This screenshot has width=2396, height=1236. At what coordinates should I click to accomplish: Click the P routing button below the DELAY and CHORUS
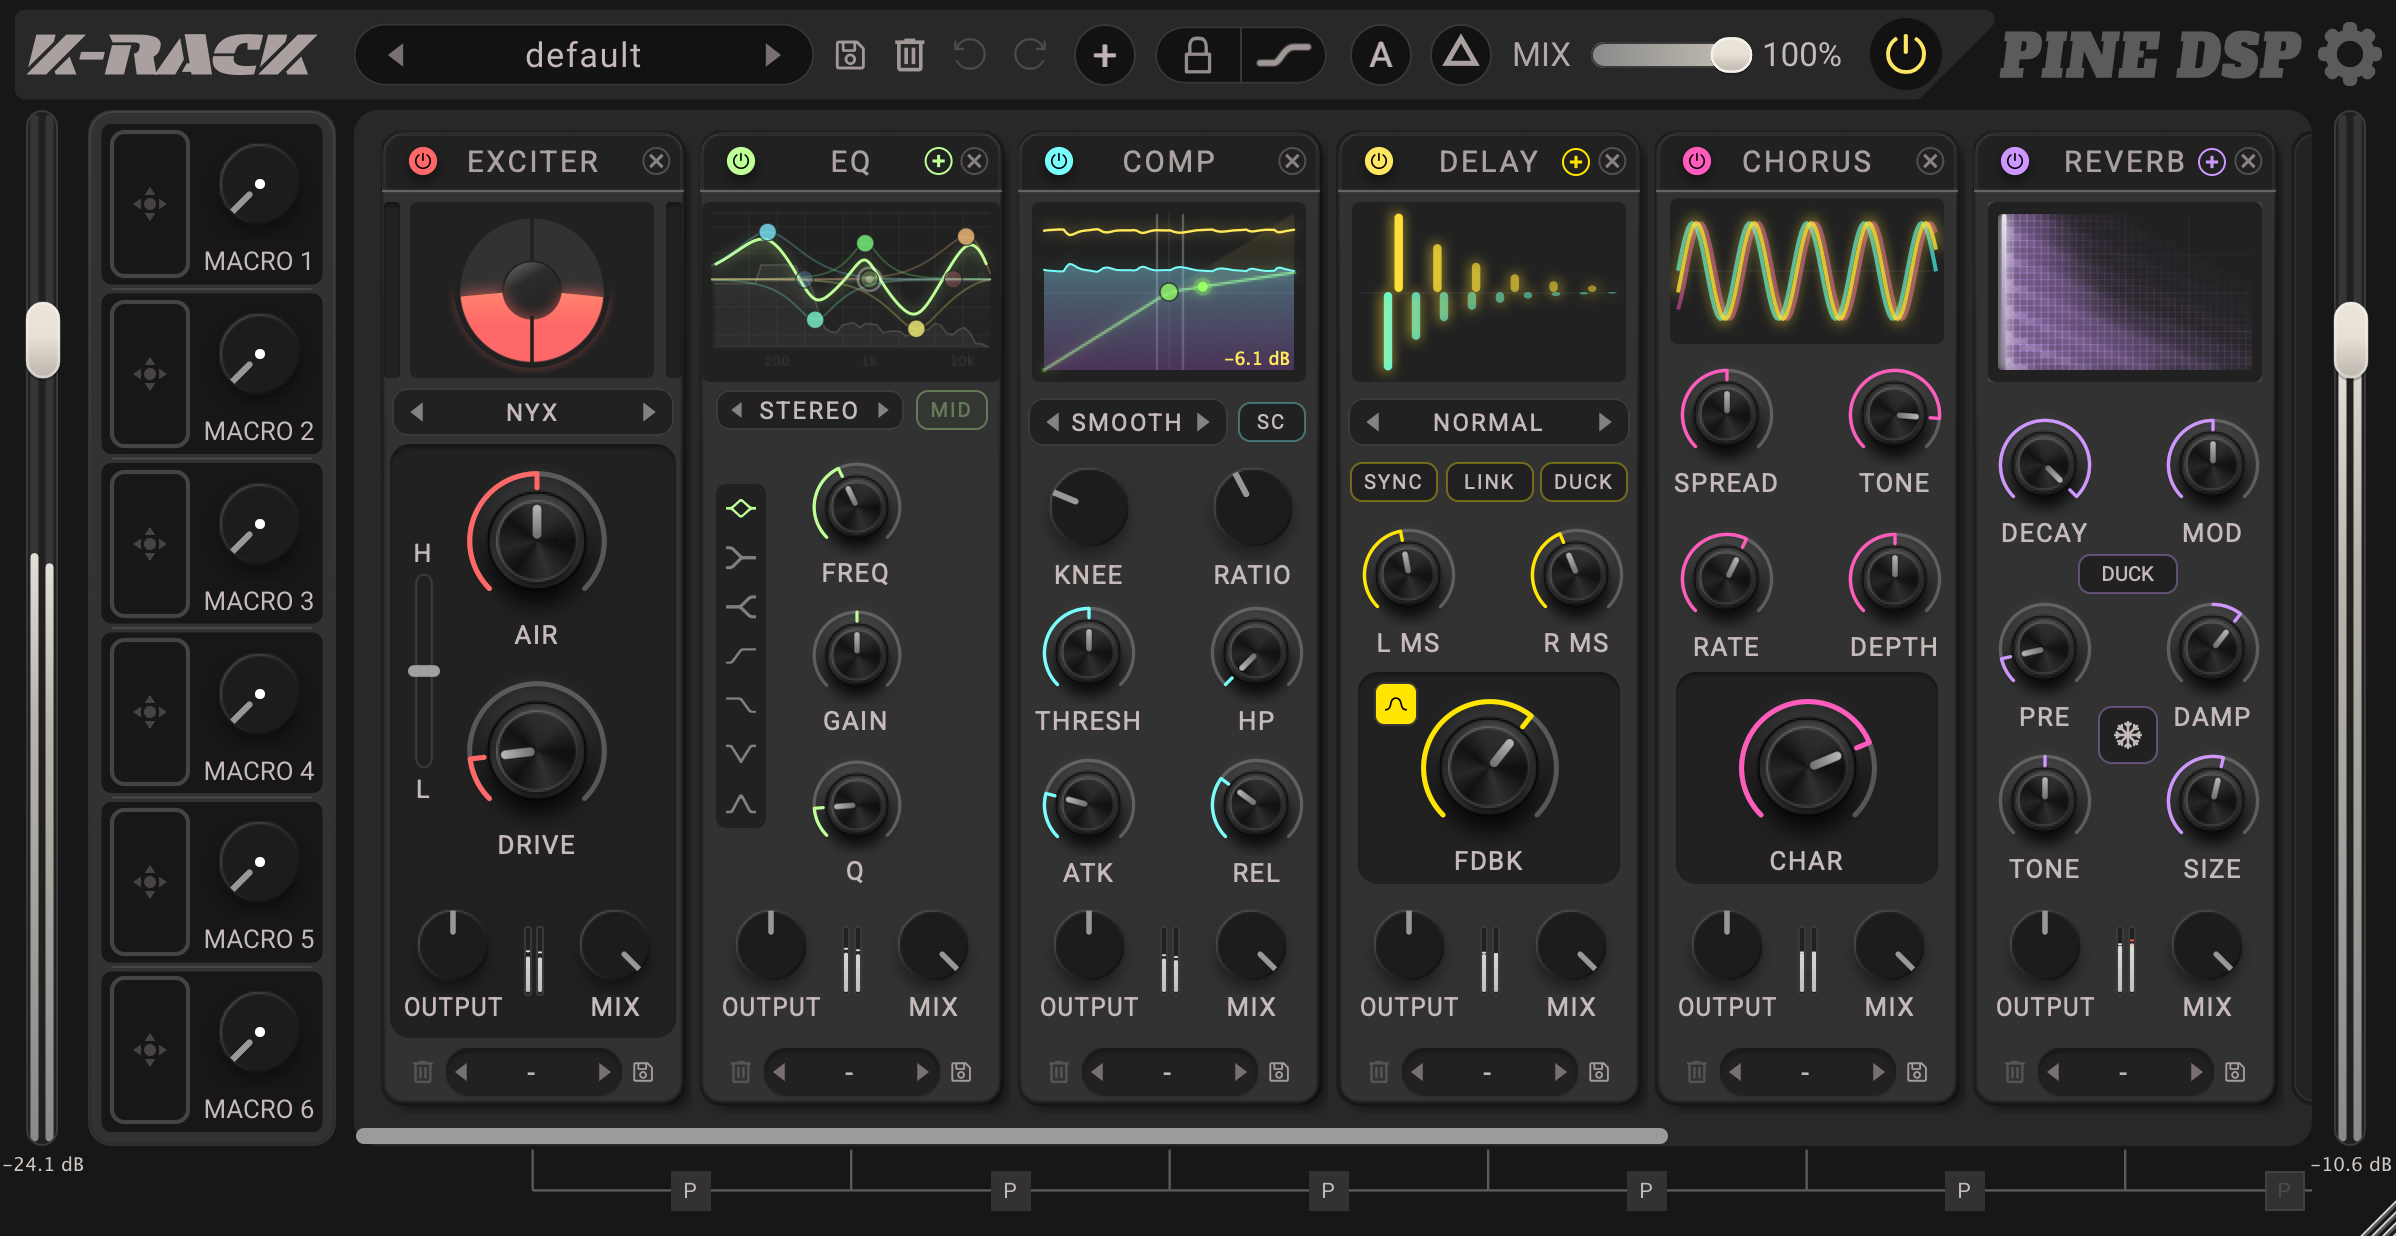coord(1646,1190)
